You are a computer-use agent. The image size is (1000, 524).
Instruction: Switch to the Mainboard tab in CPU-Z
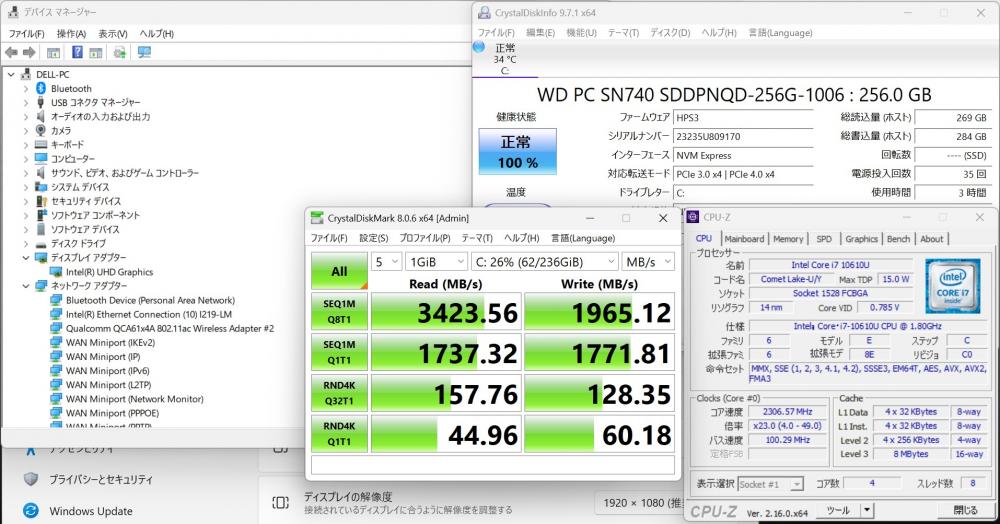pyautogui.click(x=743, y=239)
